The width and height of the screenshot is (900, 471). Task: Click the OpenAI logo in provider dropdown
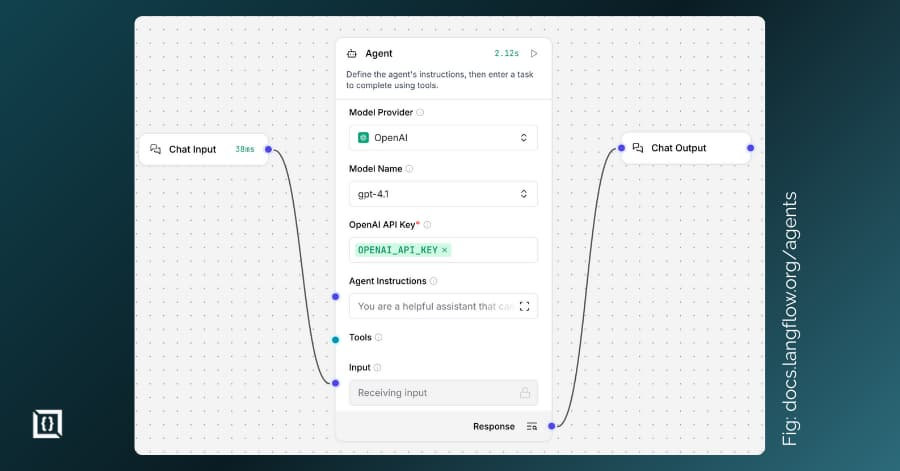click(x=363, y=138)
